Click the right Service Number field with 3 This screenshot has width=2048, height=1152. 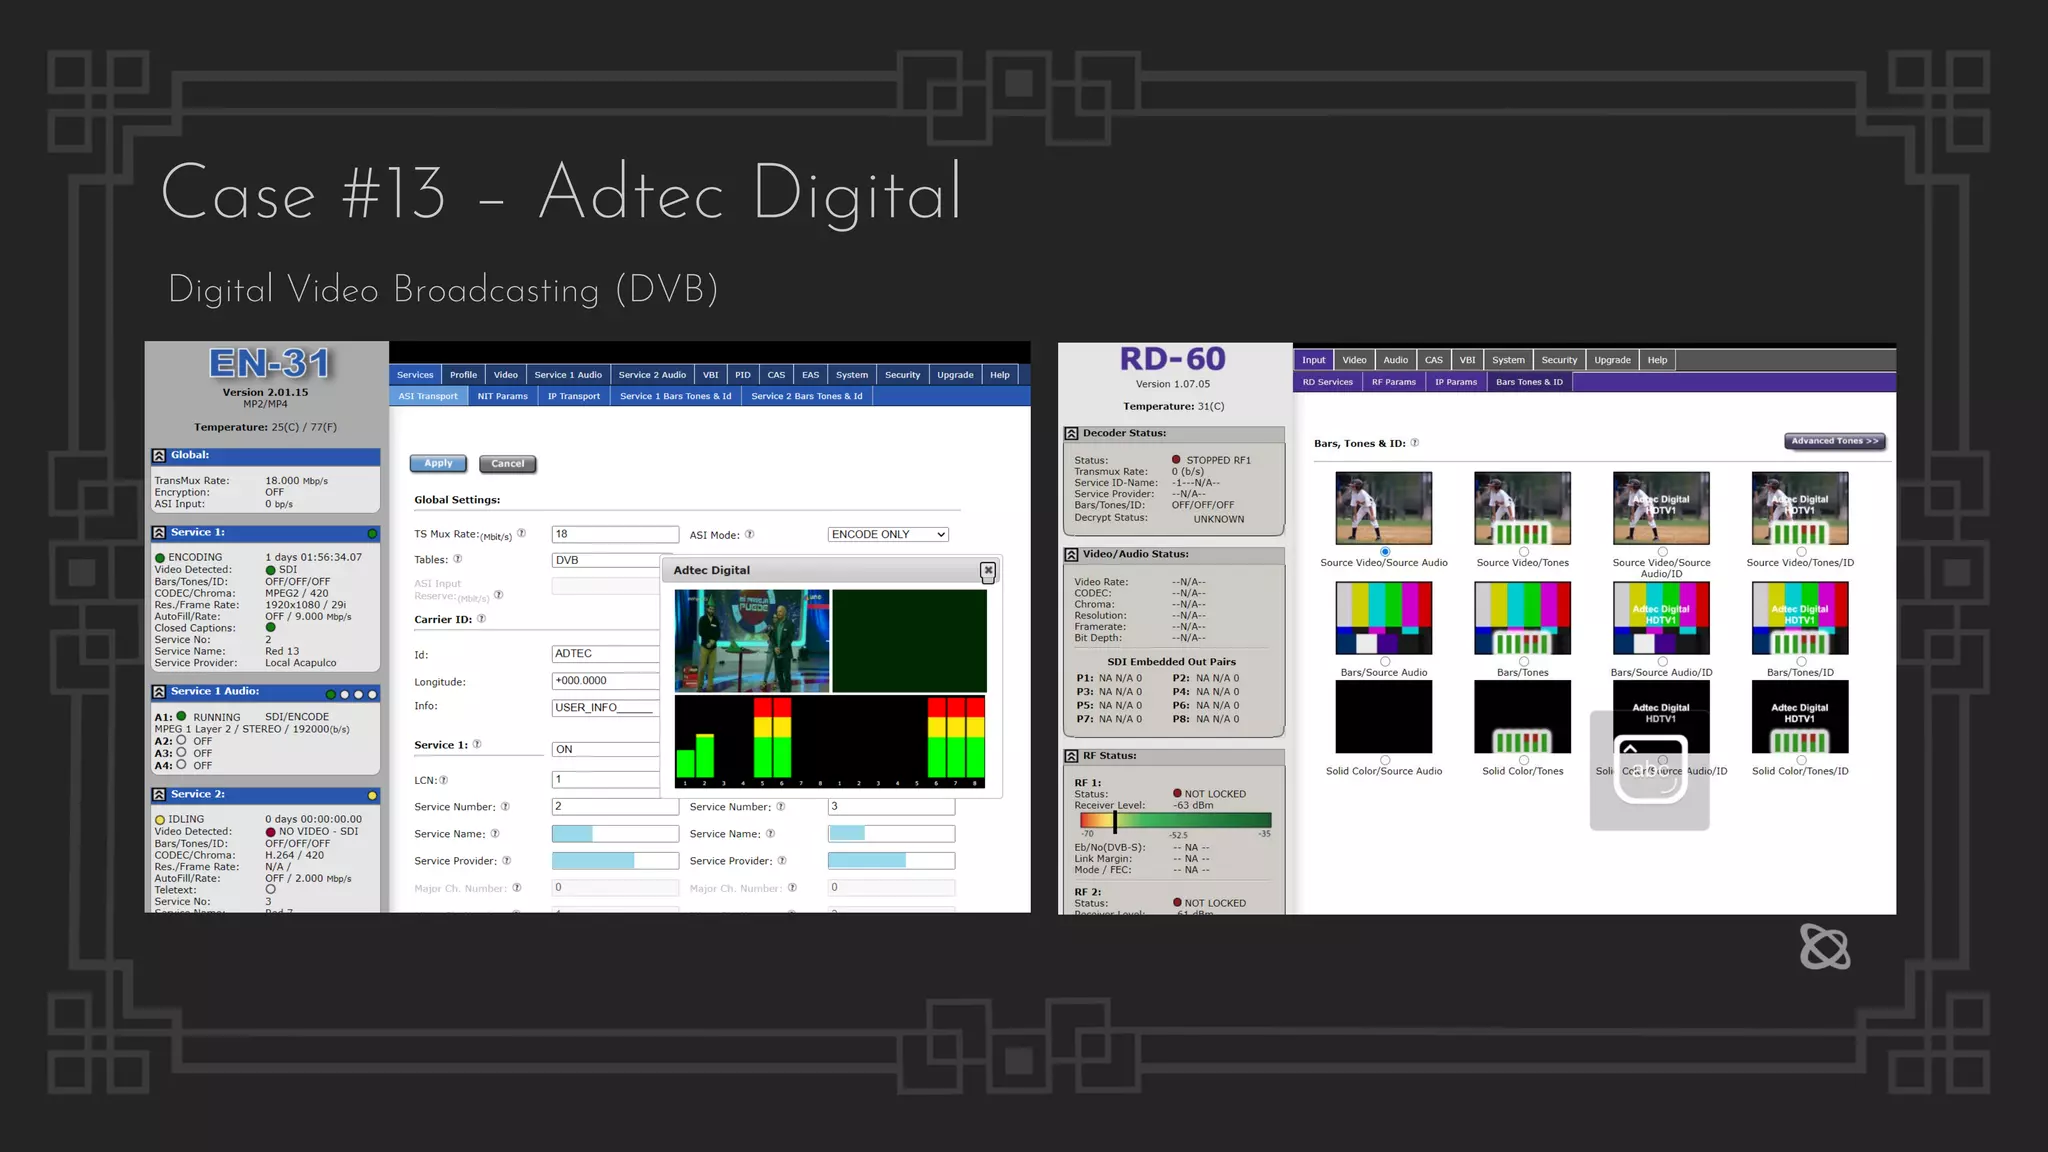click(x=891, y=807)
